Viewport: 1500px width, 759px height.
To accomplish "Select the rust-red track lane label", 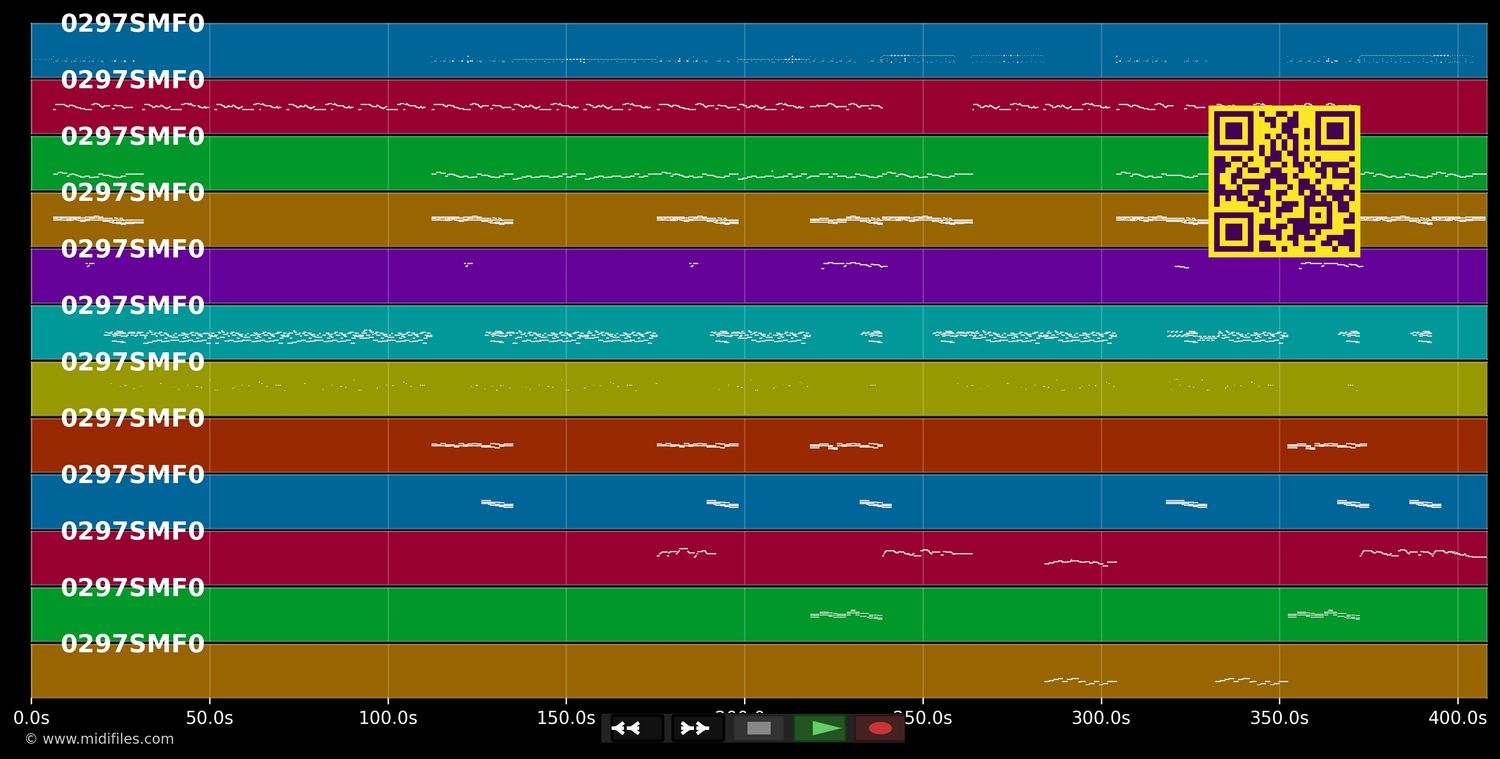I will point(133,419).
